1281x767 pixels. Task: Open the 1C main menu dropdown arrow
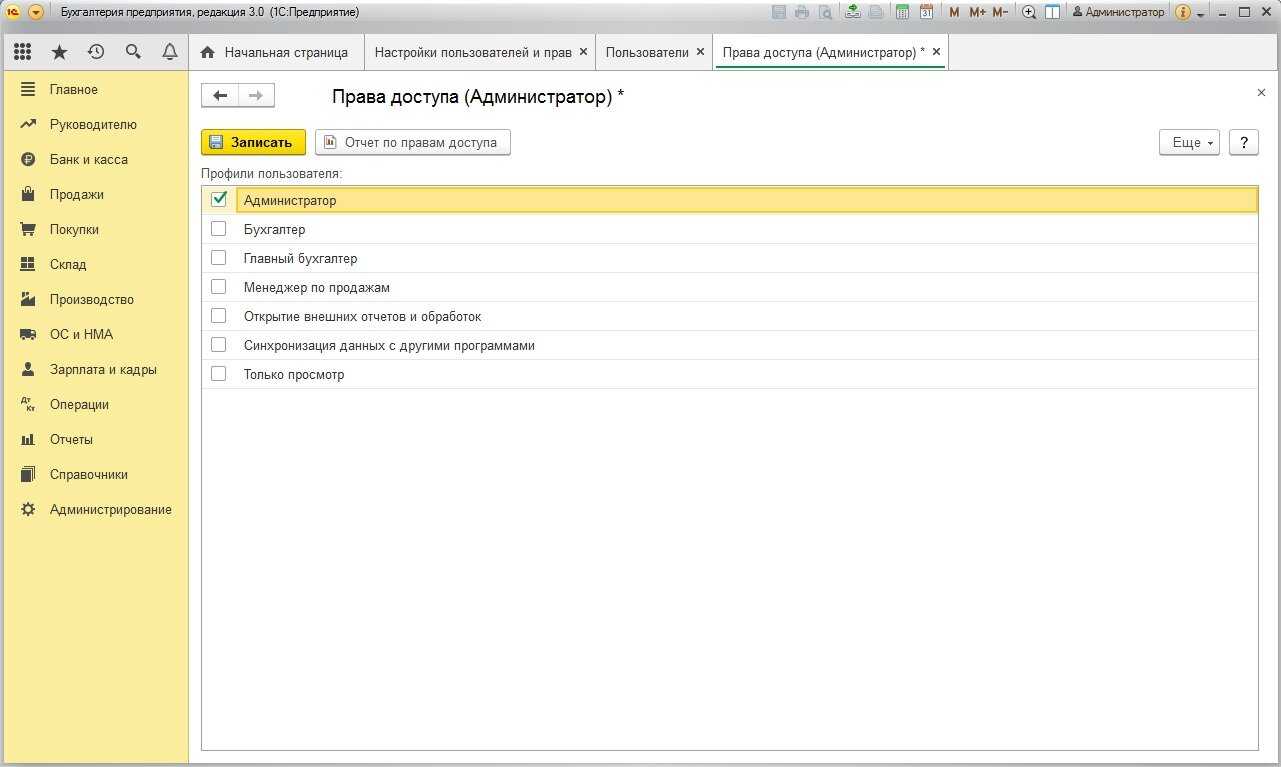tap(36, 12)
